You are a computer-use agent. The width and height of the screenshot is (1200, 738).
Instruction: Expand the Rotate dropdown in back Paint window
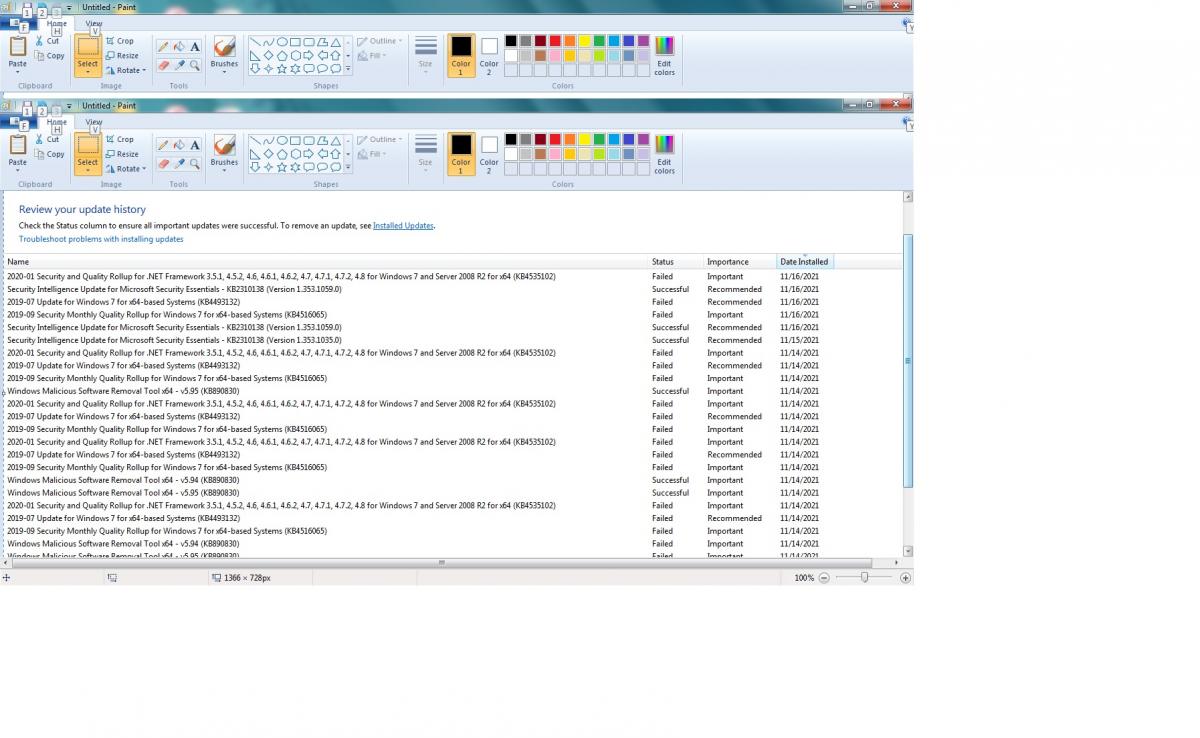pyautogui.click(x=144, y=71)
